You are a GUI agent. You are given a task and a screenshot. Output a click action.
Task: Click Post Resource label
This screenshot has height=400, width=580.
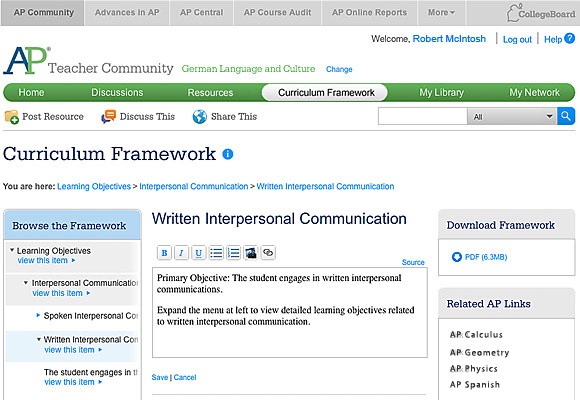click(x=53, y=117)
